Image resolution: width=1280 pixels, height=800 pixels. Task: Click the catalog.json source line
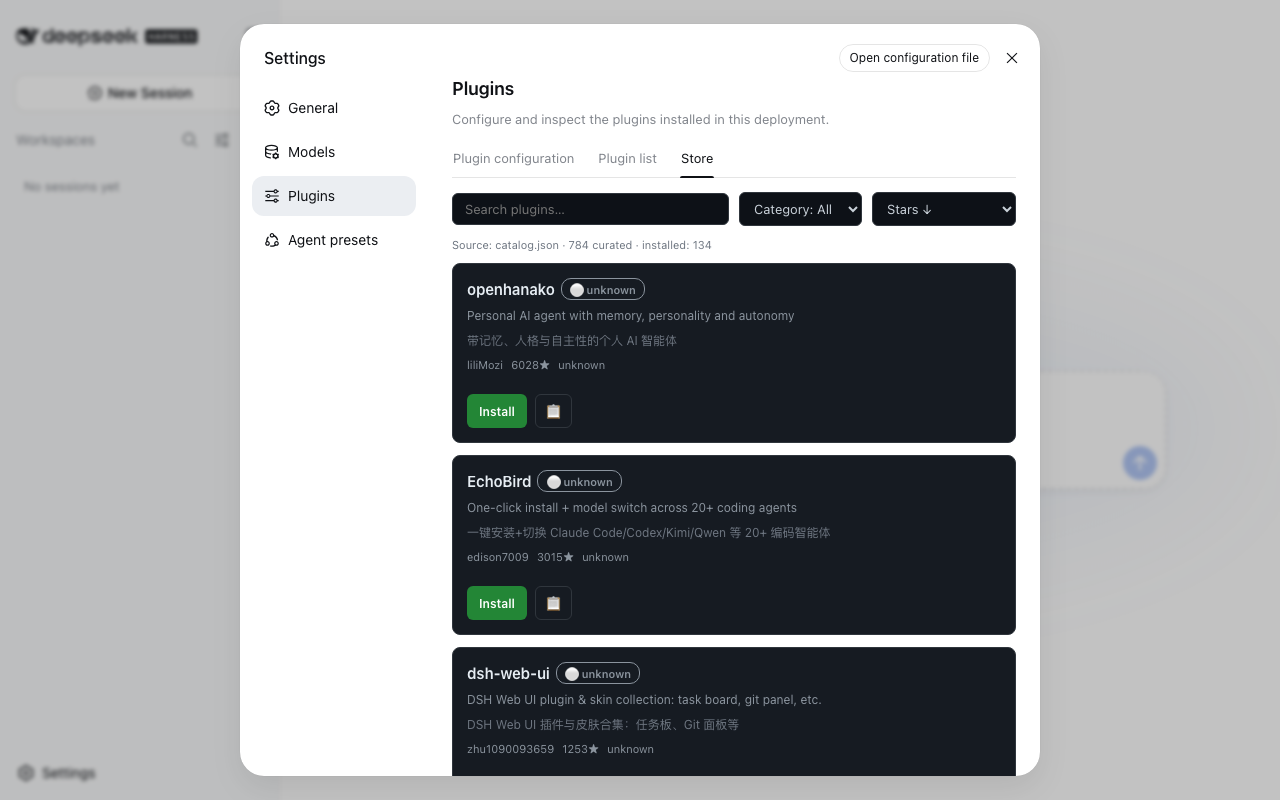coord(582,245)
